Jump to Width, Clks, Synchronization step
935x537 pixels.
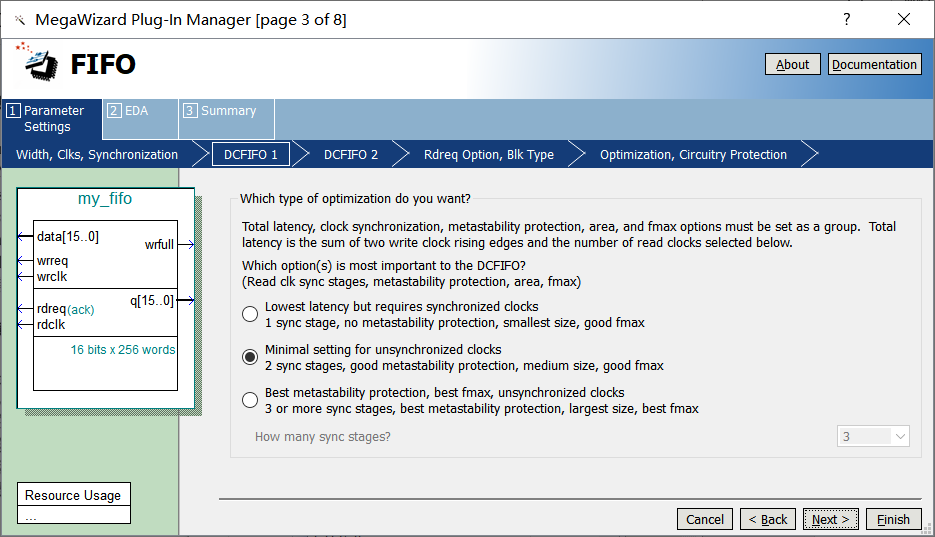pos(97,155)
